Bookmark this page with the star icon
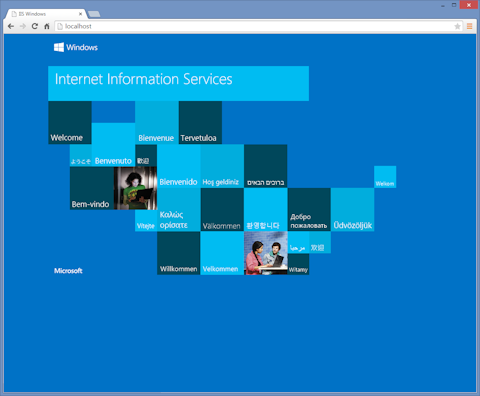This screenshot has width=480, height=396. (x=457, y=26)
